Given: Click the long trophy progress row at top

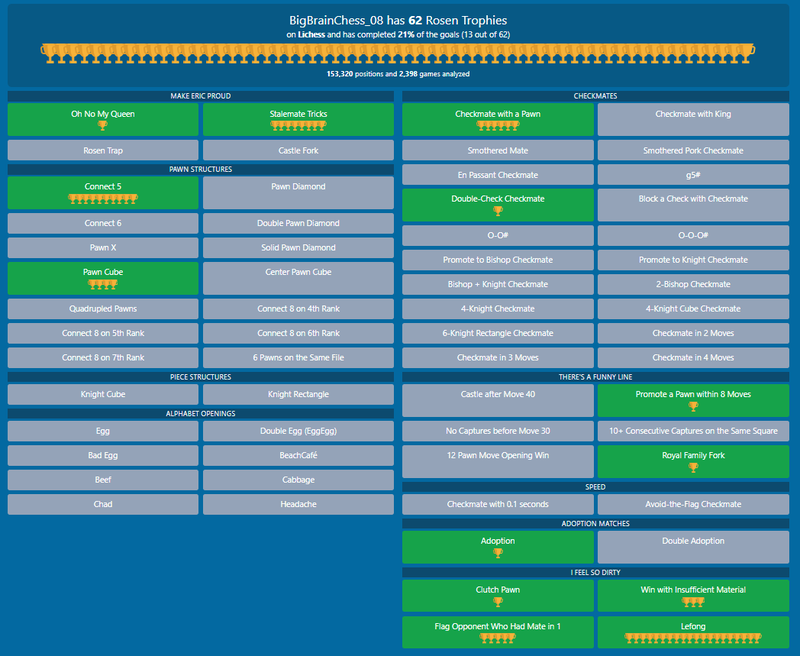Looking at the screenshot, I should pyautogui.click(x=400, y=52).
